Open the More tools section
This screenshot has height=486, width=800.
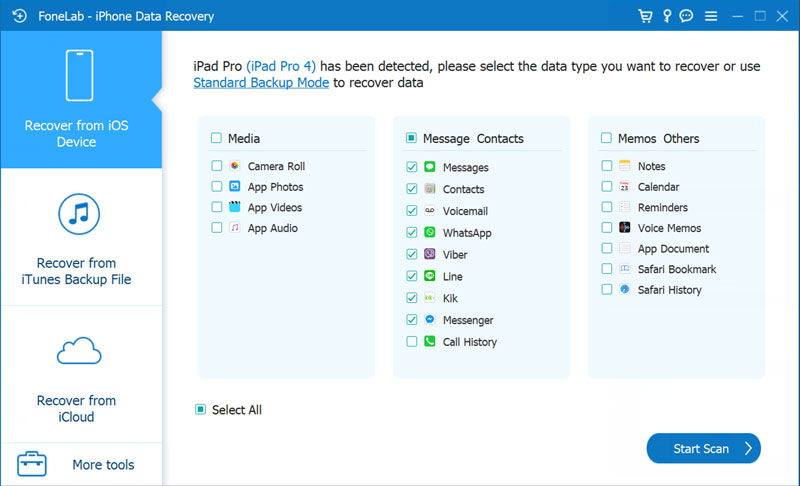(x=81, y=465)
